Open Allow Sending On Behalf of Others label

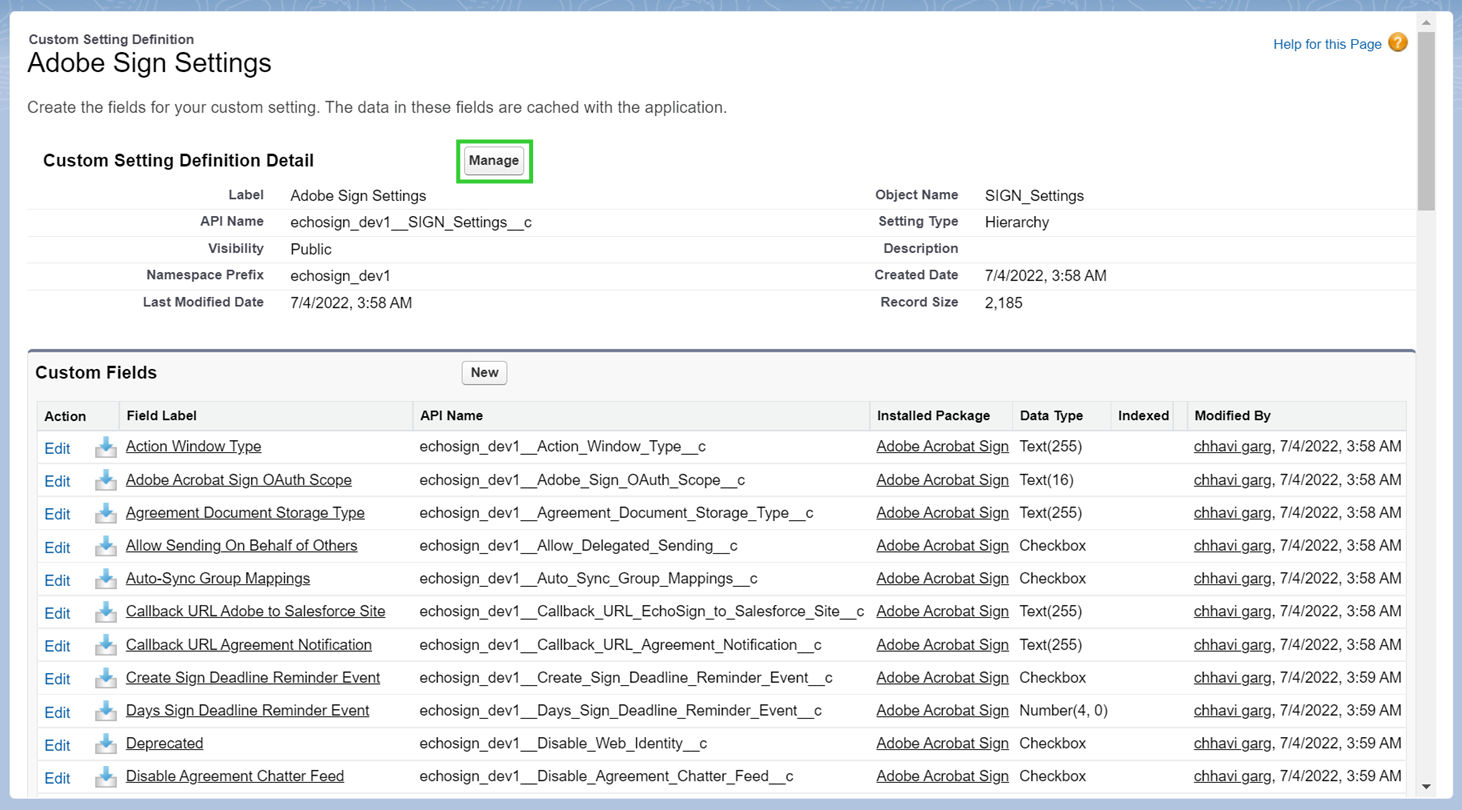(241, 545)
